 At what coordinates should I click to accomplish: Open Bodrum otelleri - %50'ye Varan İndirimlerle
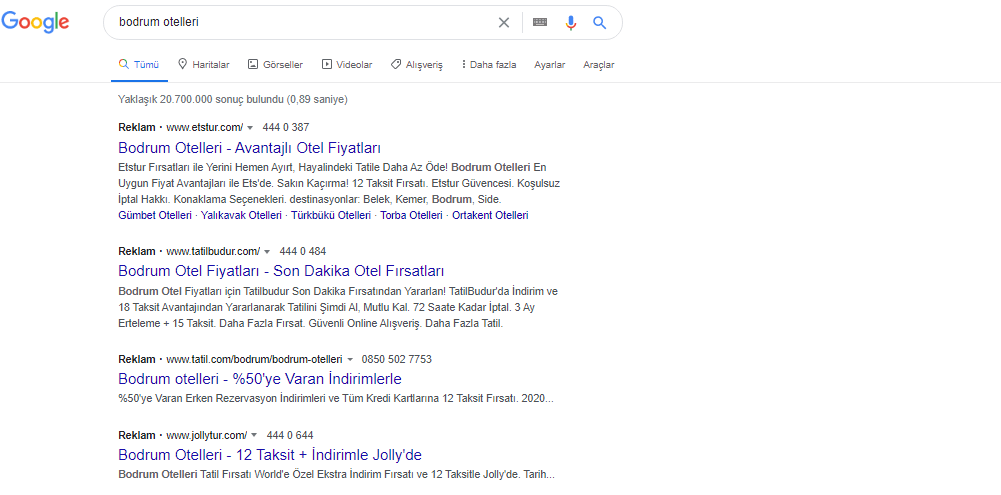(260, 379)
